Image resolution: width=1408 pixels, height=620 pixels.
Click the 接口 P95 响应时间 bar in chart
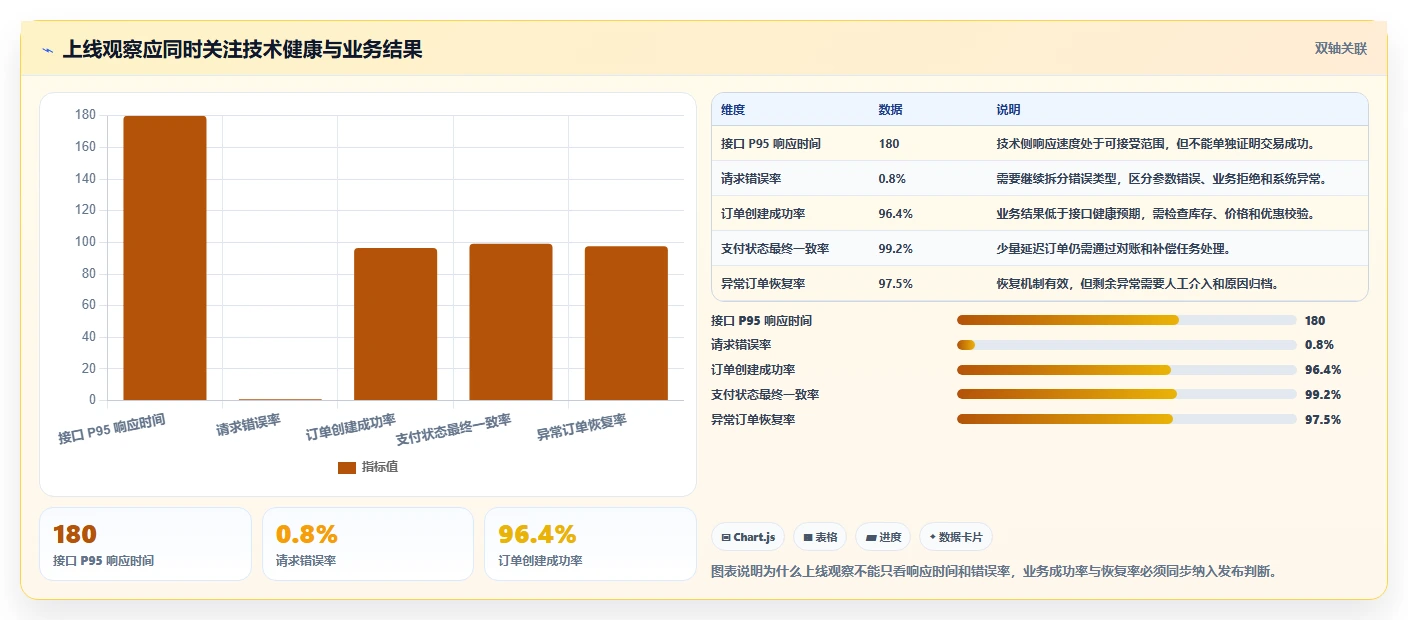click(165, 258)
